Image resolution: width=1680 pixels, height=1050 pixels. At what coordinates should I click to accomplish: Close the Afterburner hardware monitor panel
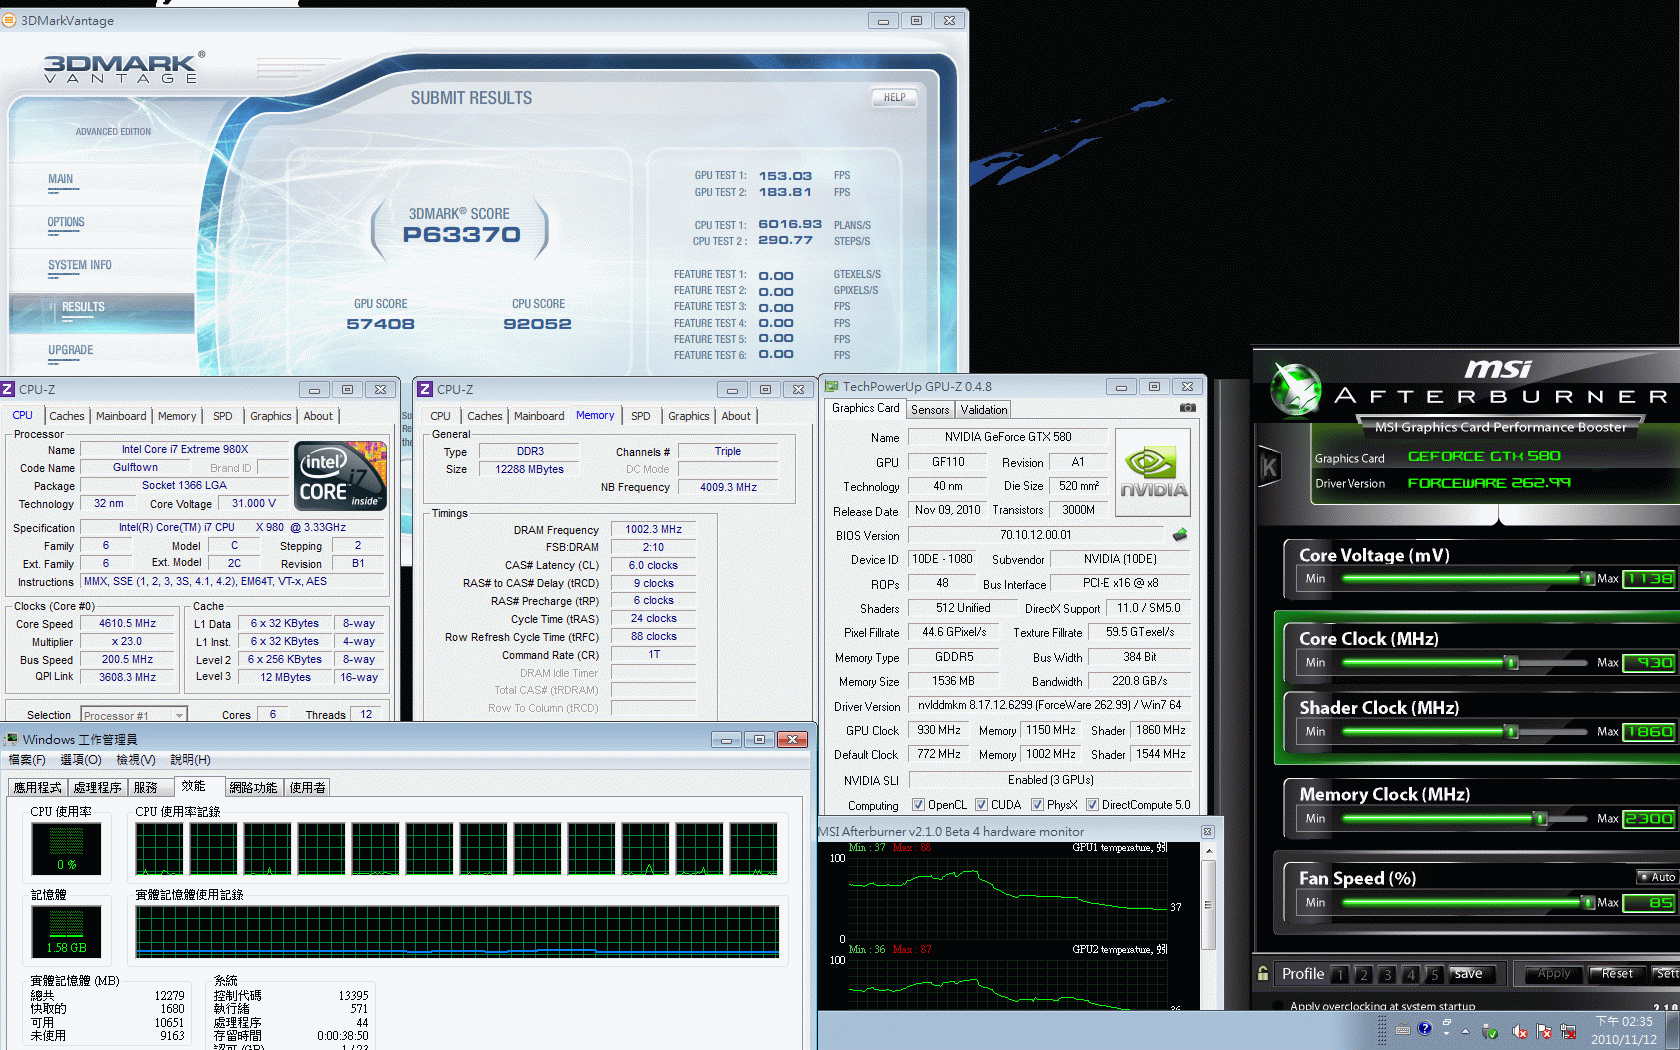1207,832
